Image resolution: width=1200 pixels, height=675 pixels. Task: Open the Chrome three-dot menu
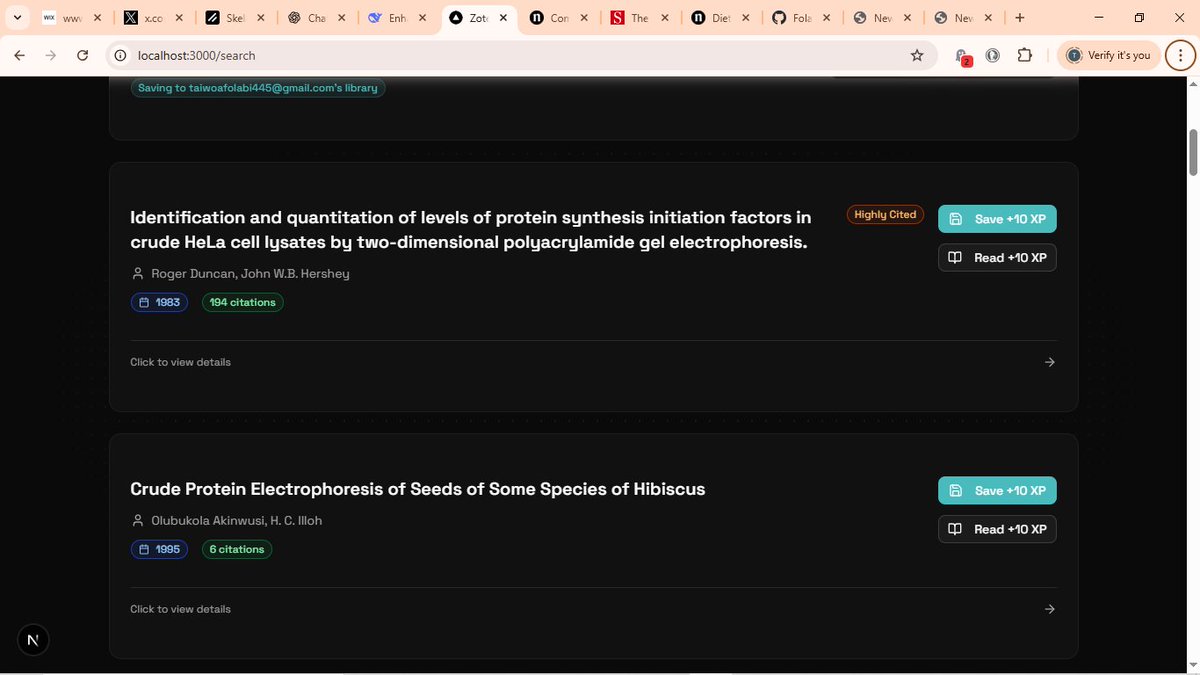pyautogui.click(x=1179, y=55)
